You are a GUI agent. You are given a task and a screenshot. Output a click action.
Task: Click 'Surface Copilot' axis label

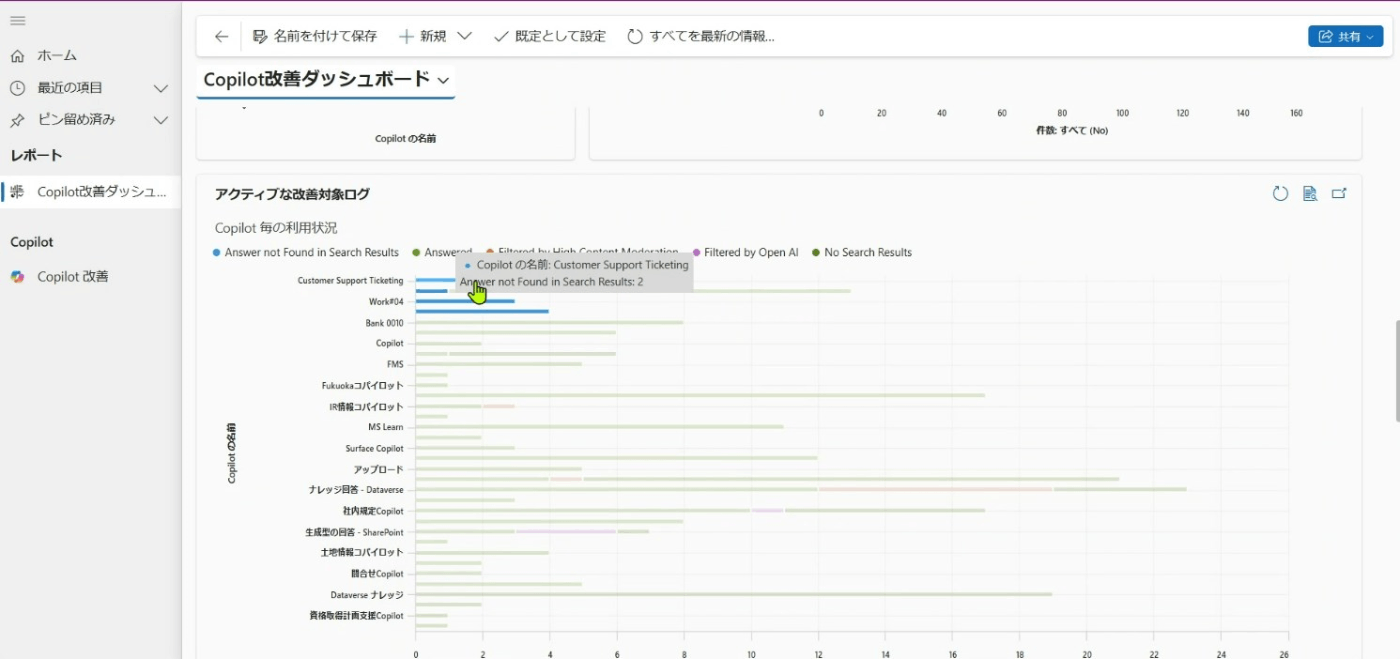pyautogui.click(x=374, y=449)
